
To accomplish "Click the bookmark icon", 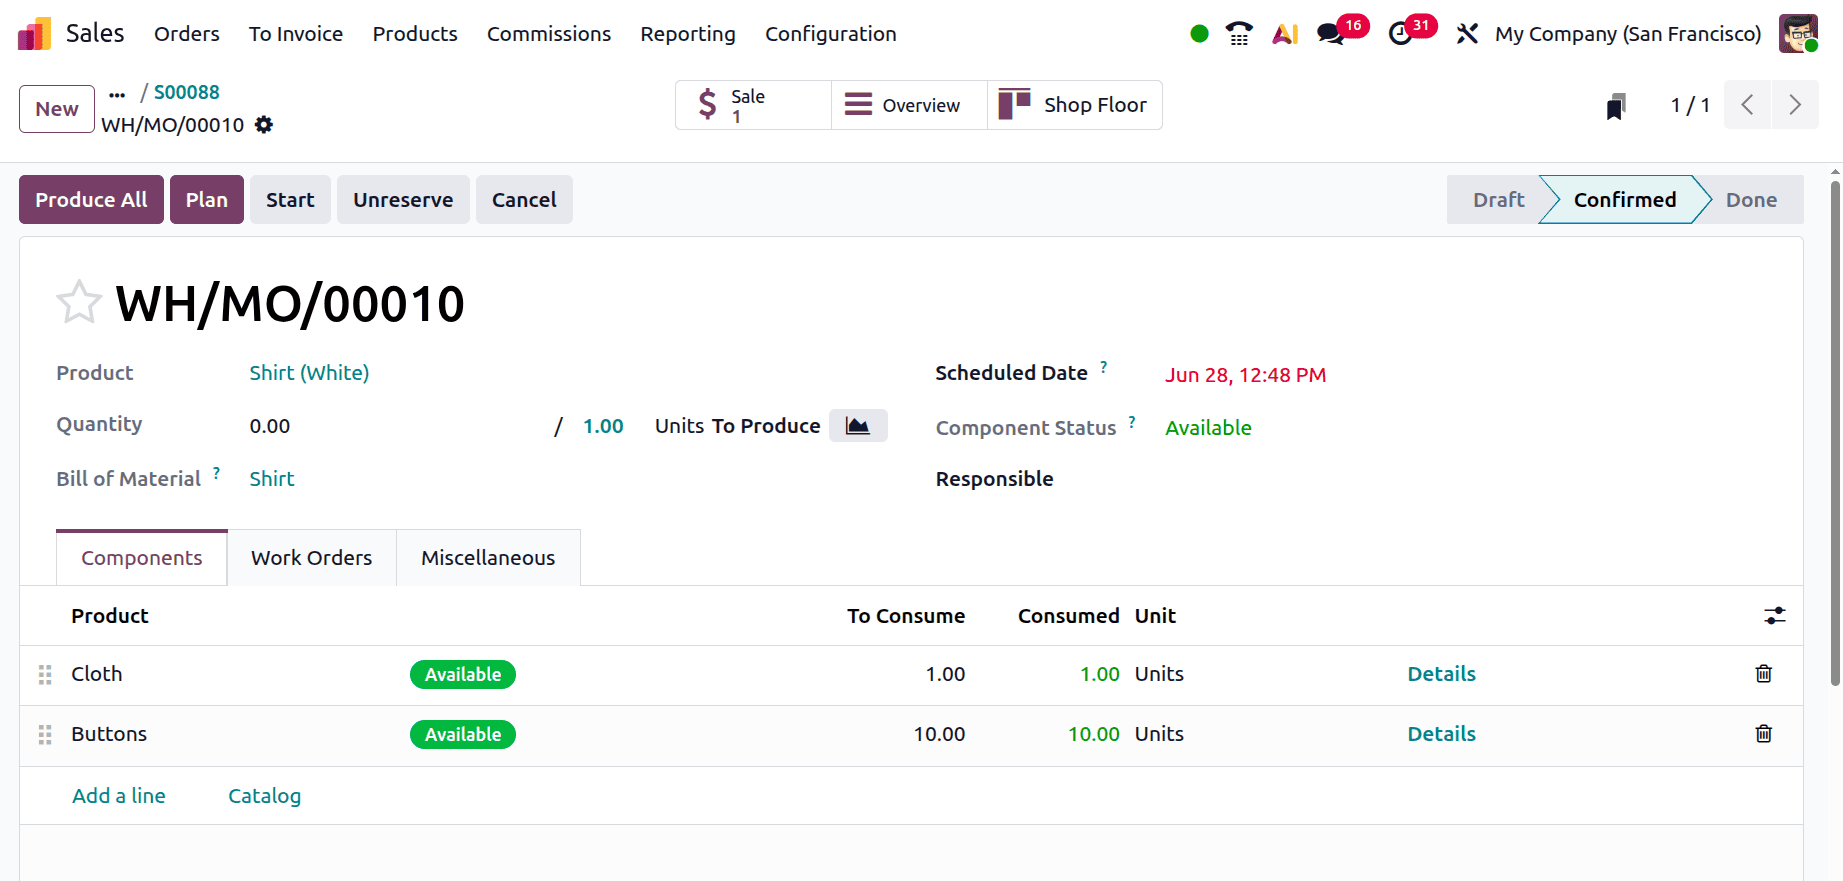I will (x=1615, y=106).
